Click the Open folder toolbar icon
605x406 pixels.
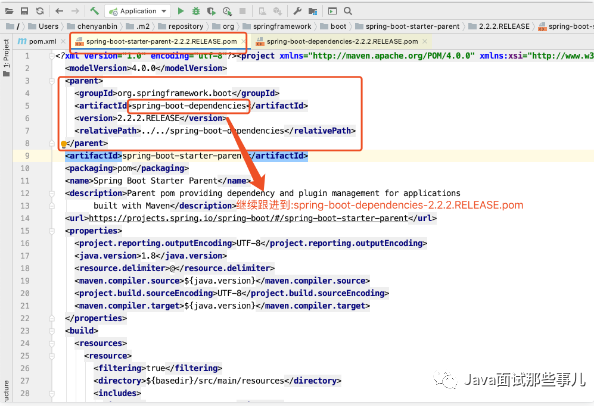pyautogui.click(x=9, y=11)
